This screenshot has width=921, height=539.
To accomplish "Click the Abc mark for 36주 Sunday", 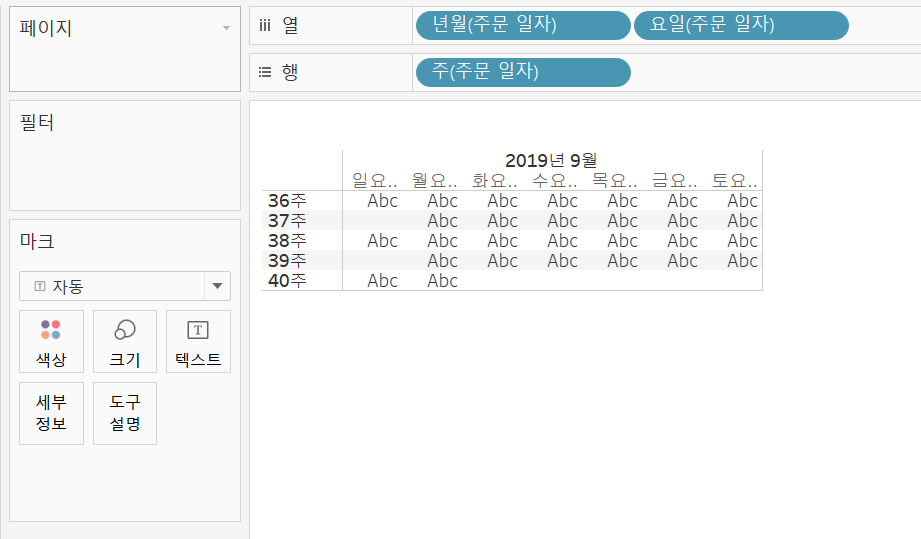I will tap(382, 201).
